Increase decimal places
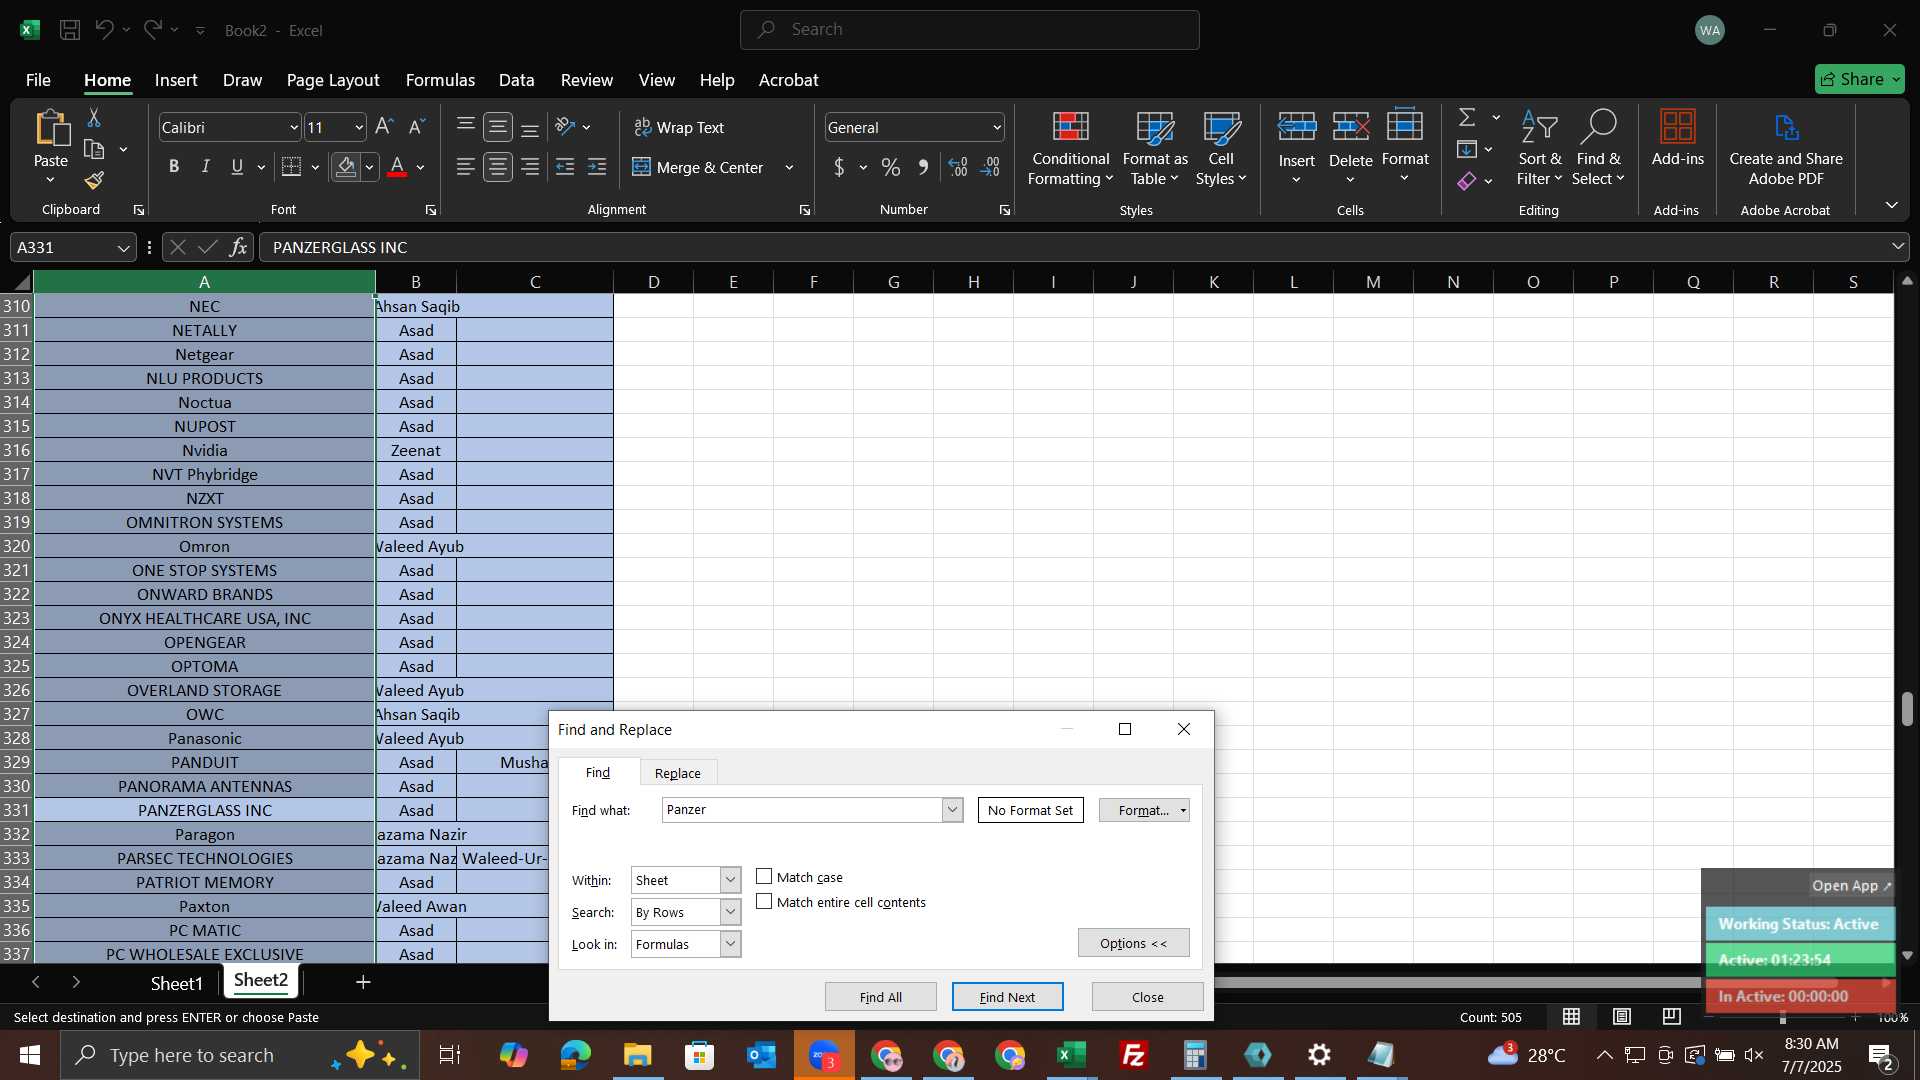This screenshot has width=1920, height=1080. [x=958, y=167]
